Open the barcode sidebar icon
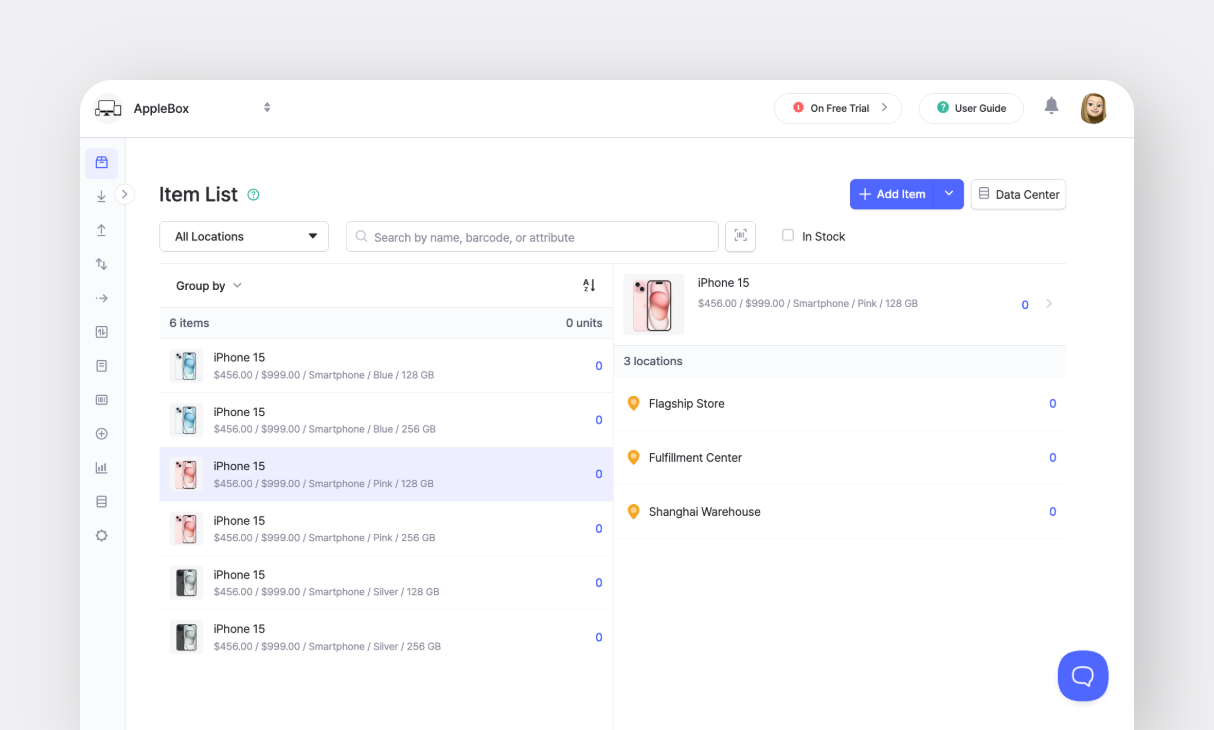This screenshot has width=1214, height=730. click(x=101, y=400)
